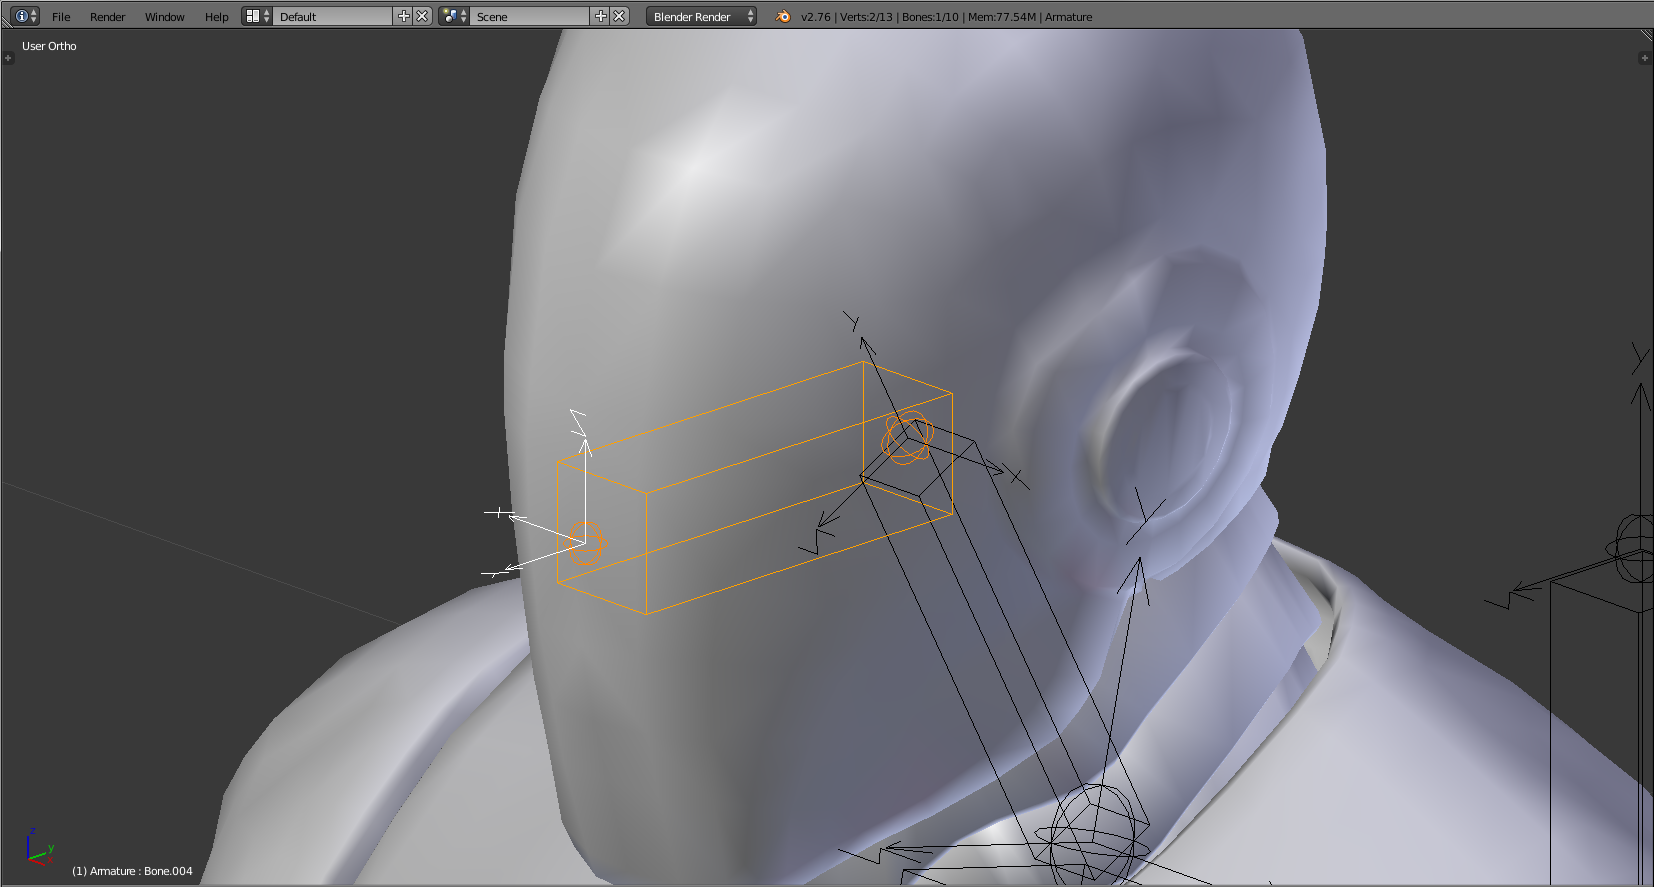Image resolution: width=1654 pixels, height=887 pixels.
Task: Click the version and scene statistics text
Action: point(946,17)
